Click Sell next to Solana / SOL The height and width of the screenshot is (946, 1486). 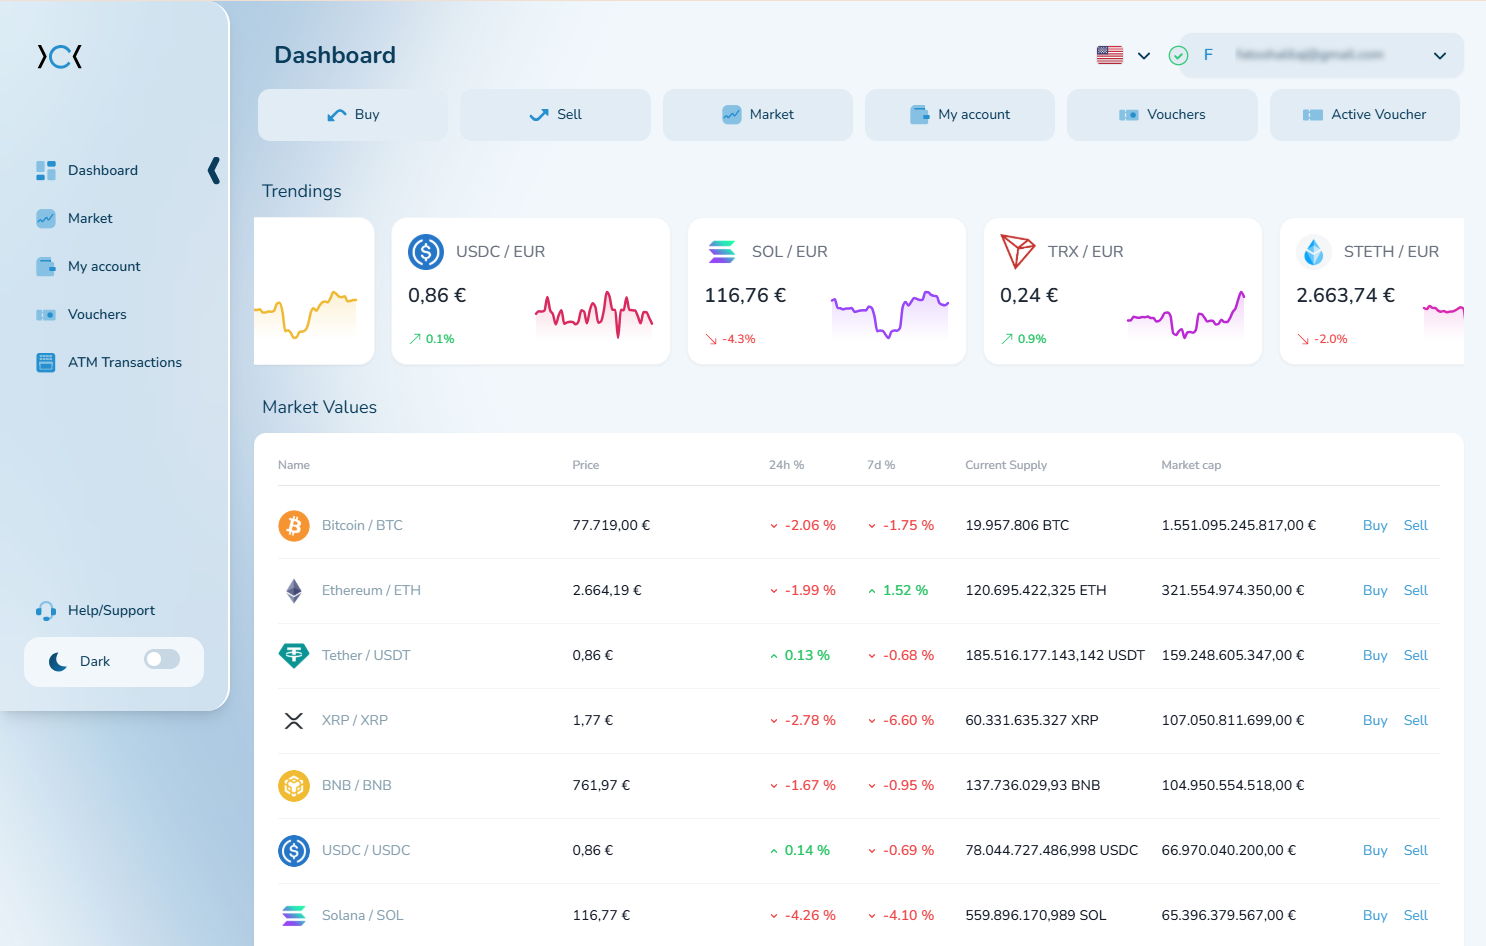[1416, 915]
